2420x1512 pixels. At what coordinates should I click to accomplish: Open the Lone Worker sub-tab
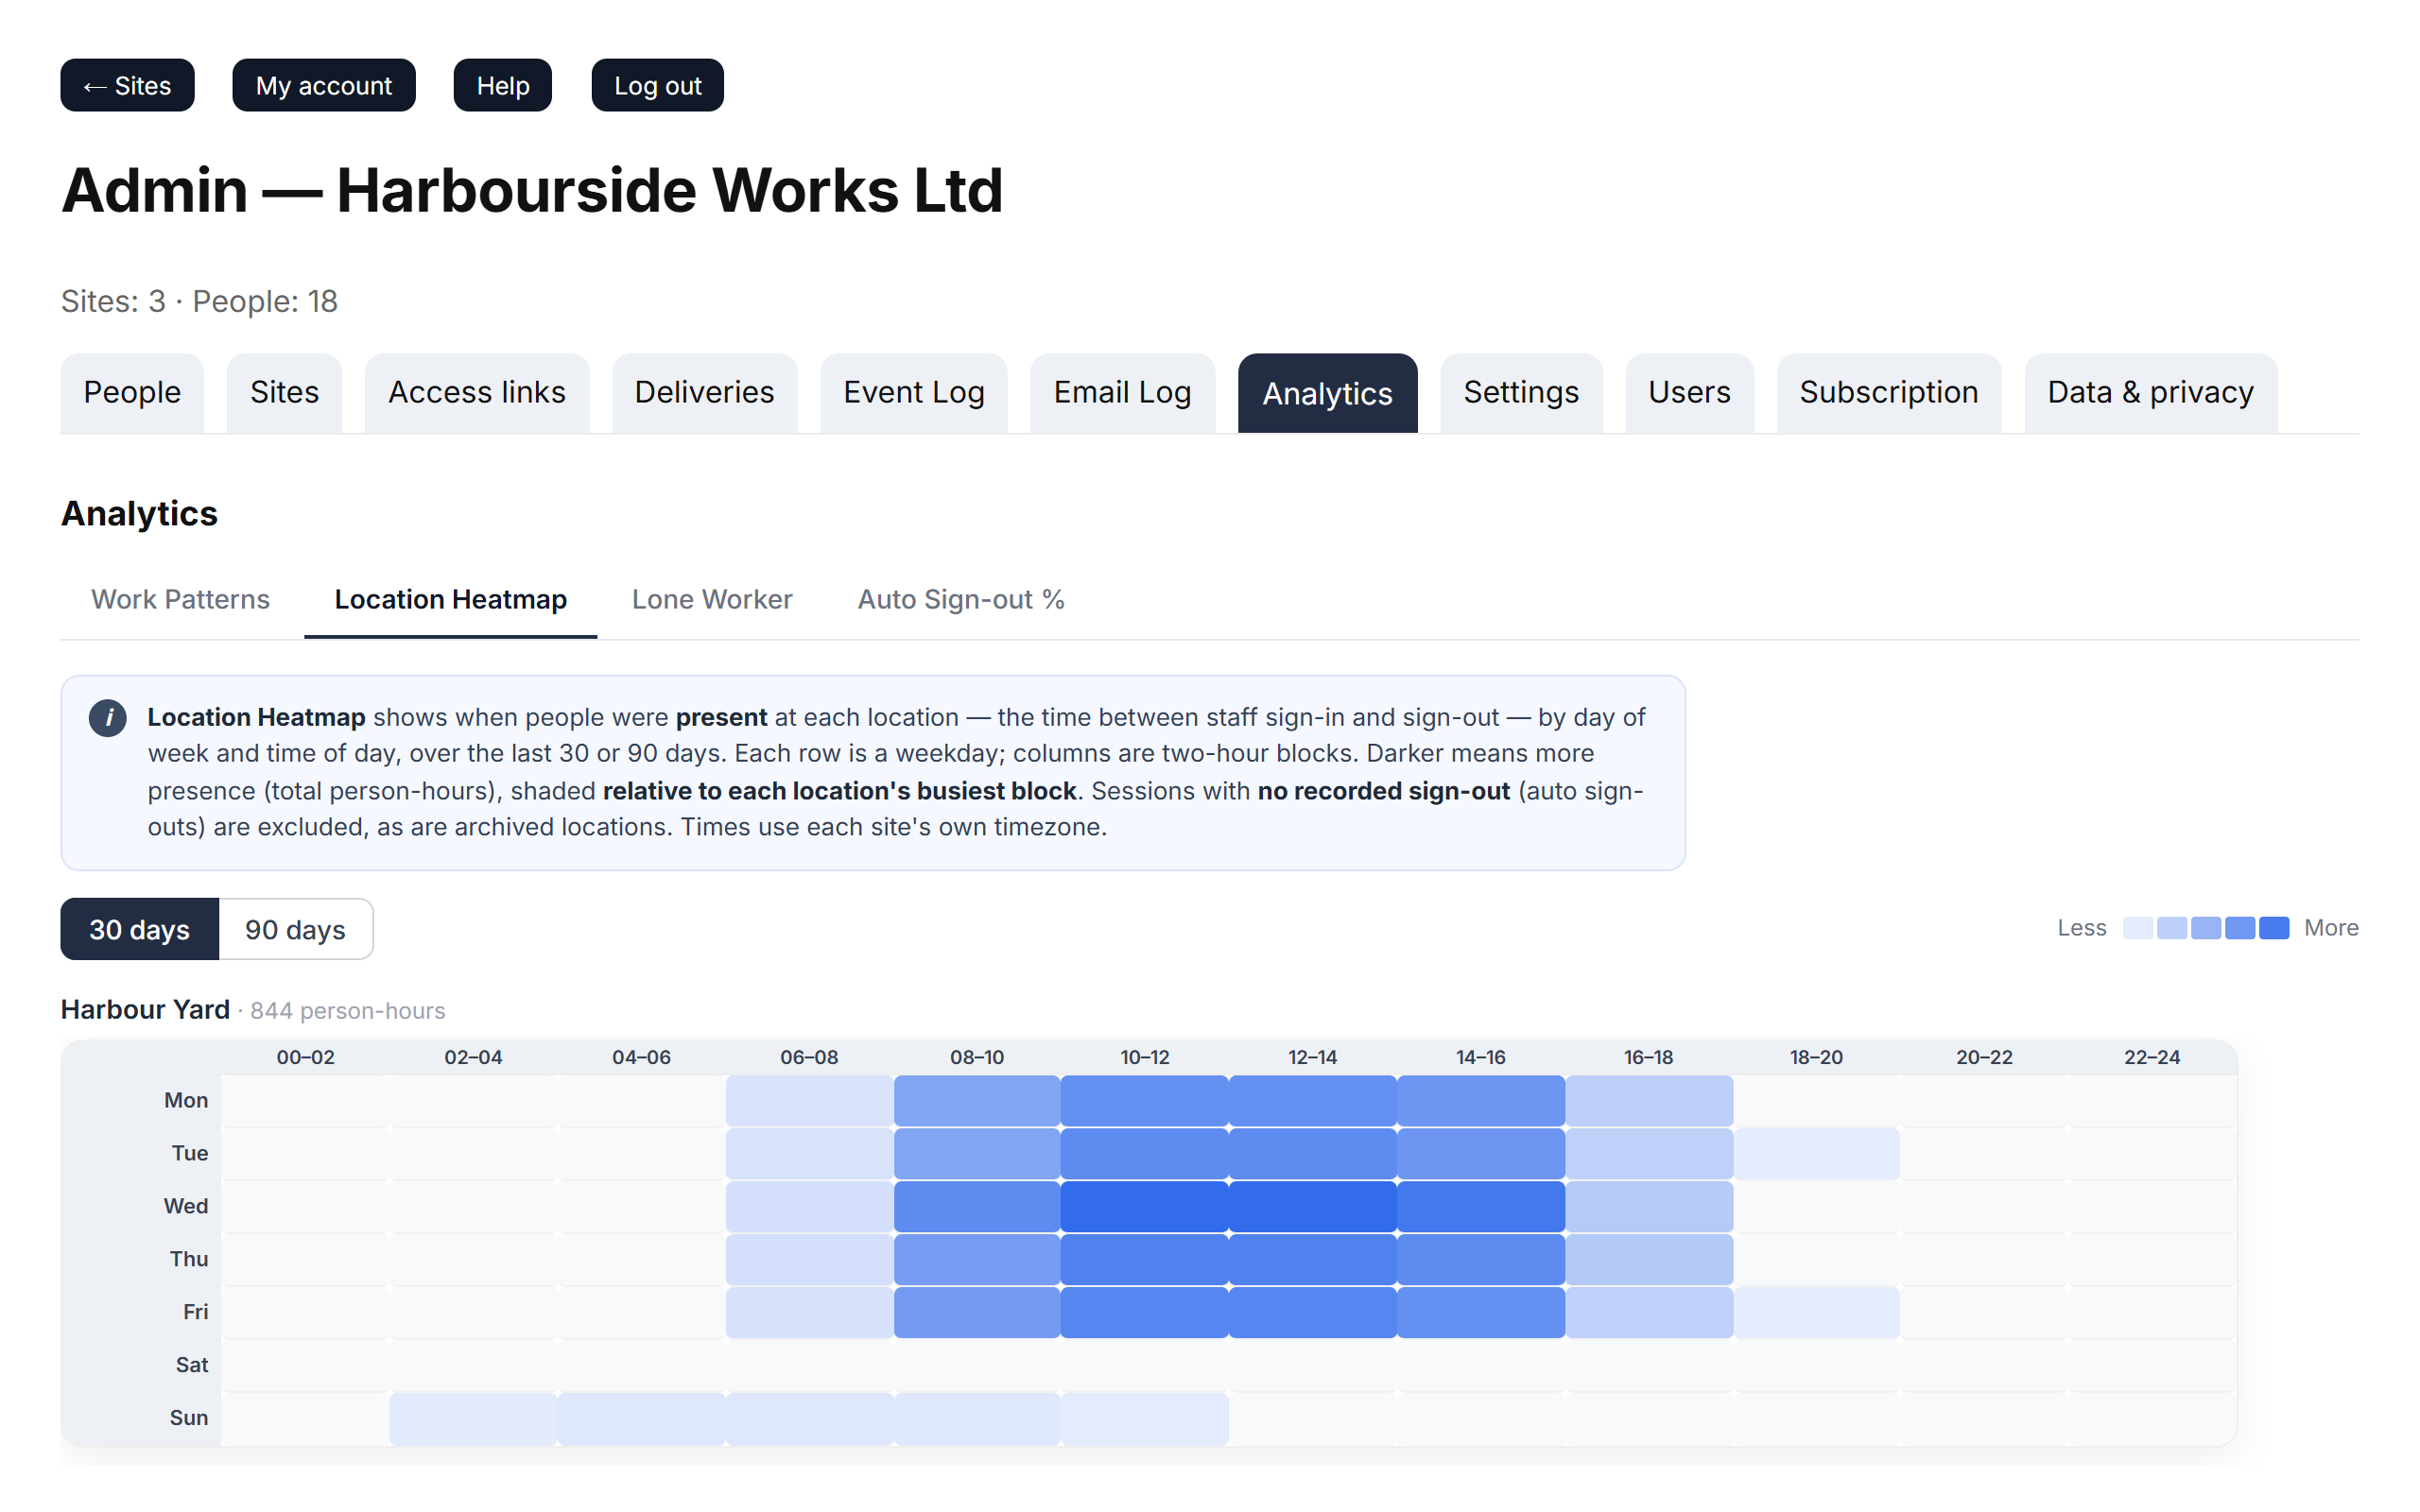coord(712,600)
